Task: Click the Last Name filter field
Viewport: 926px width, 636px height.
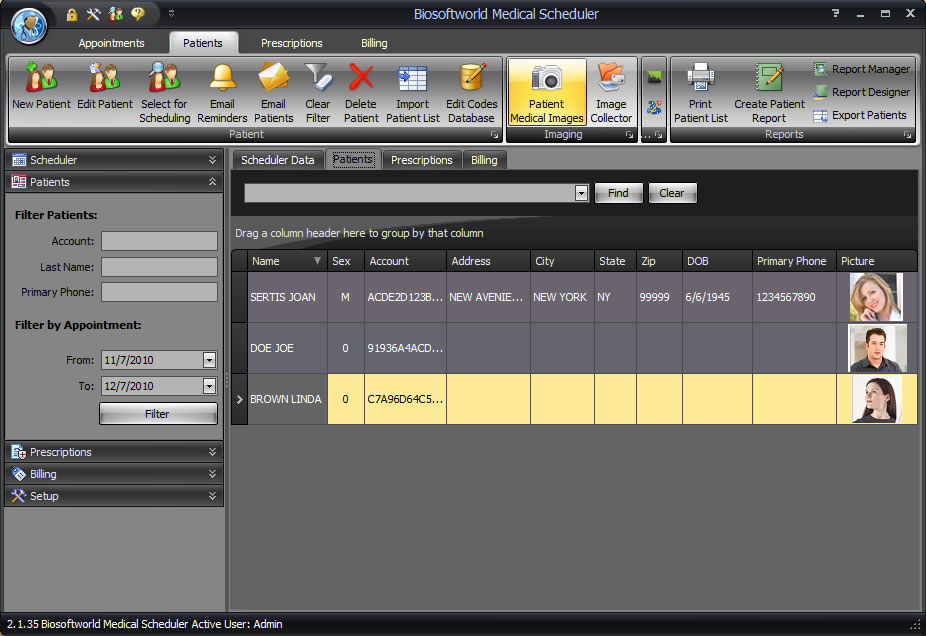Action: coord(159,267)
